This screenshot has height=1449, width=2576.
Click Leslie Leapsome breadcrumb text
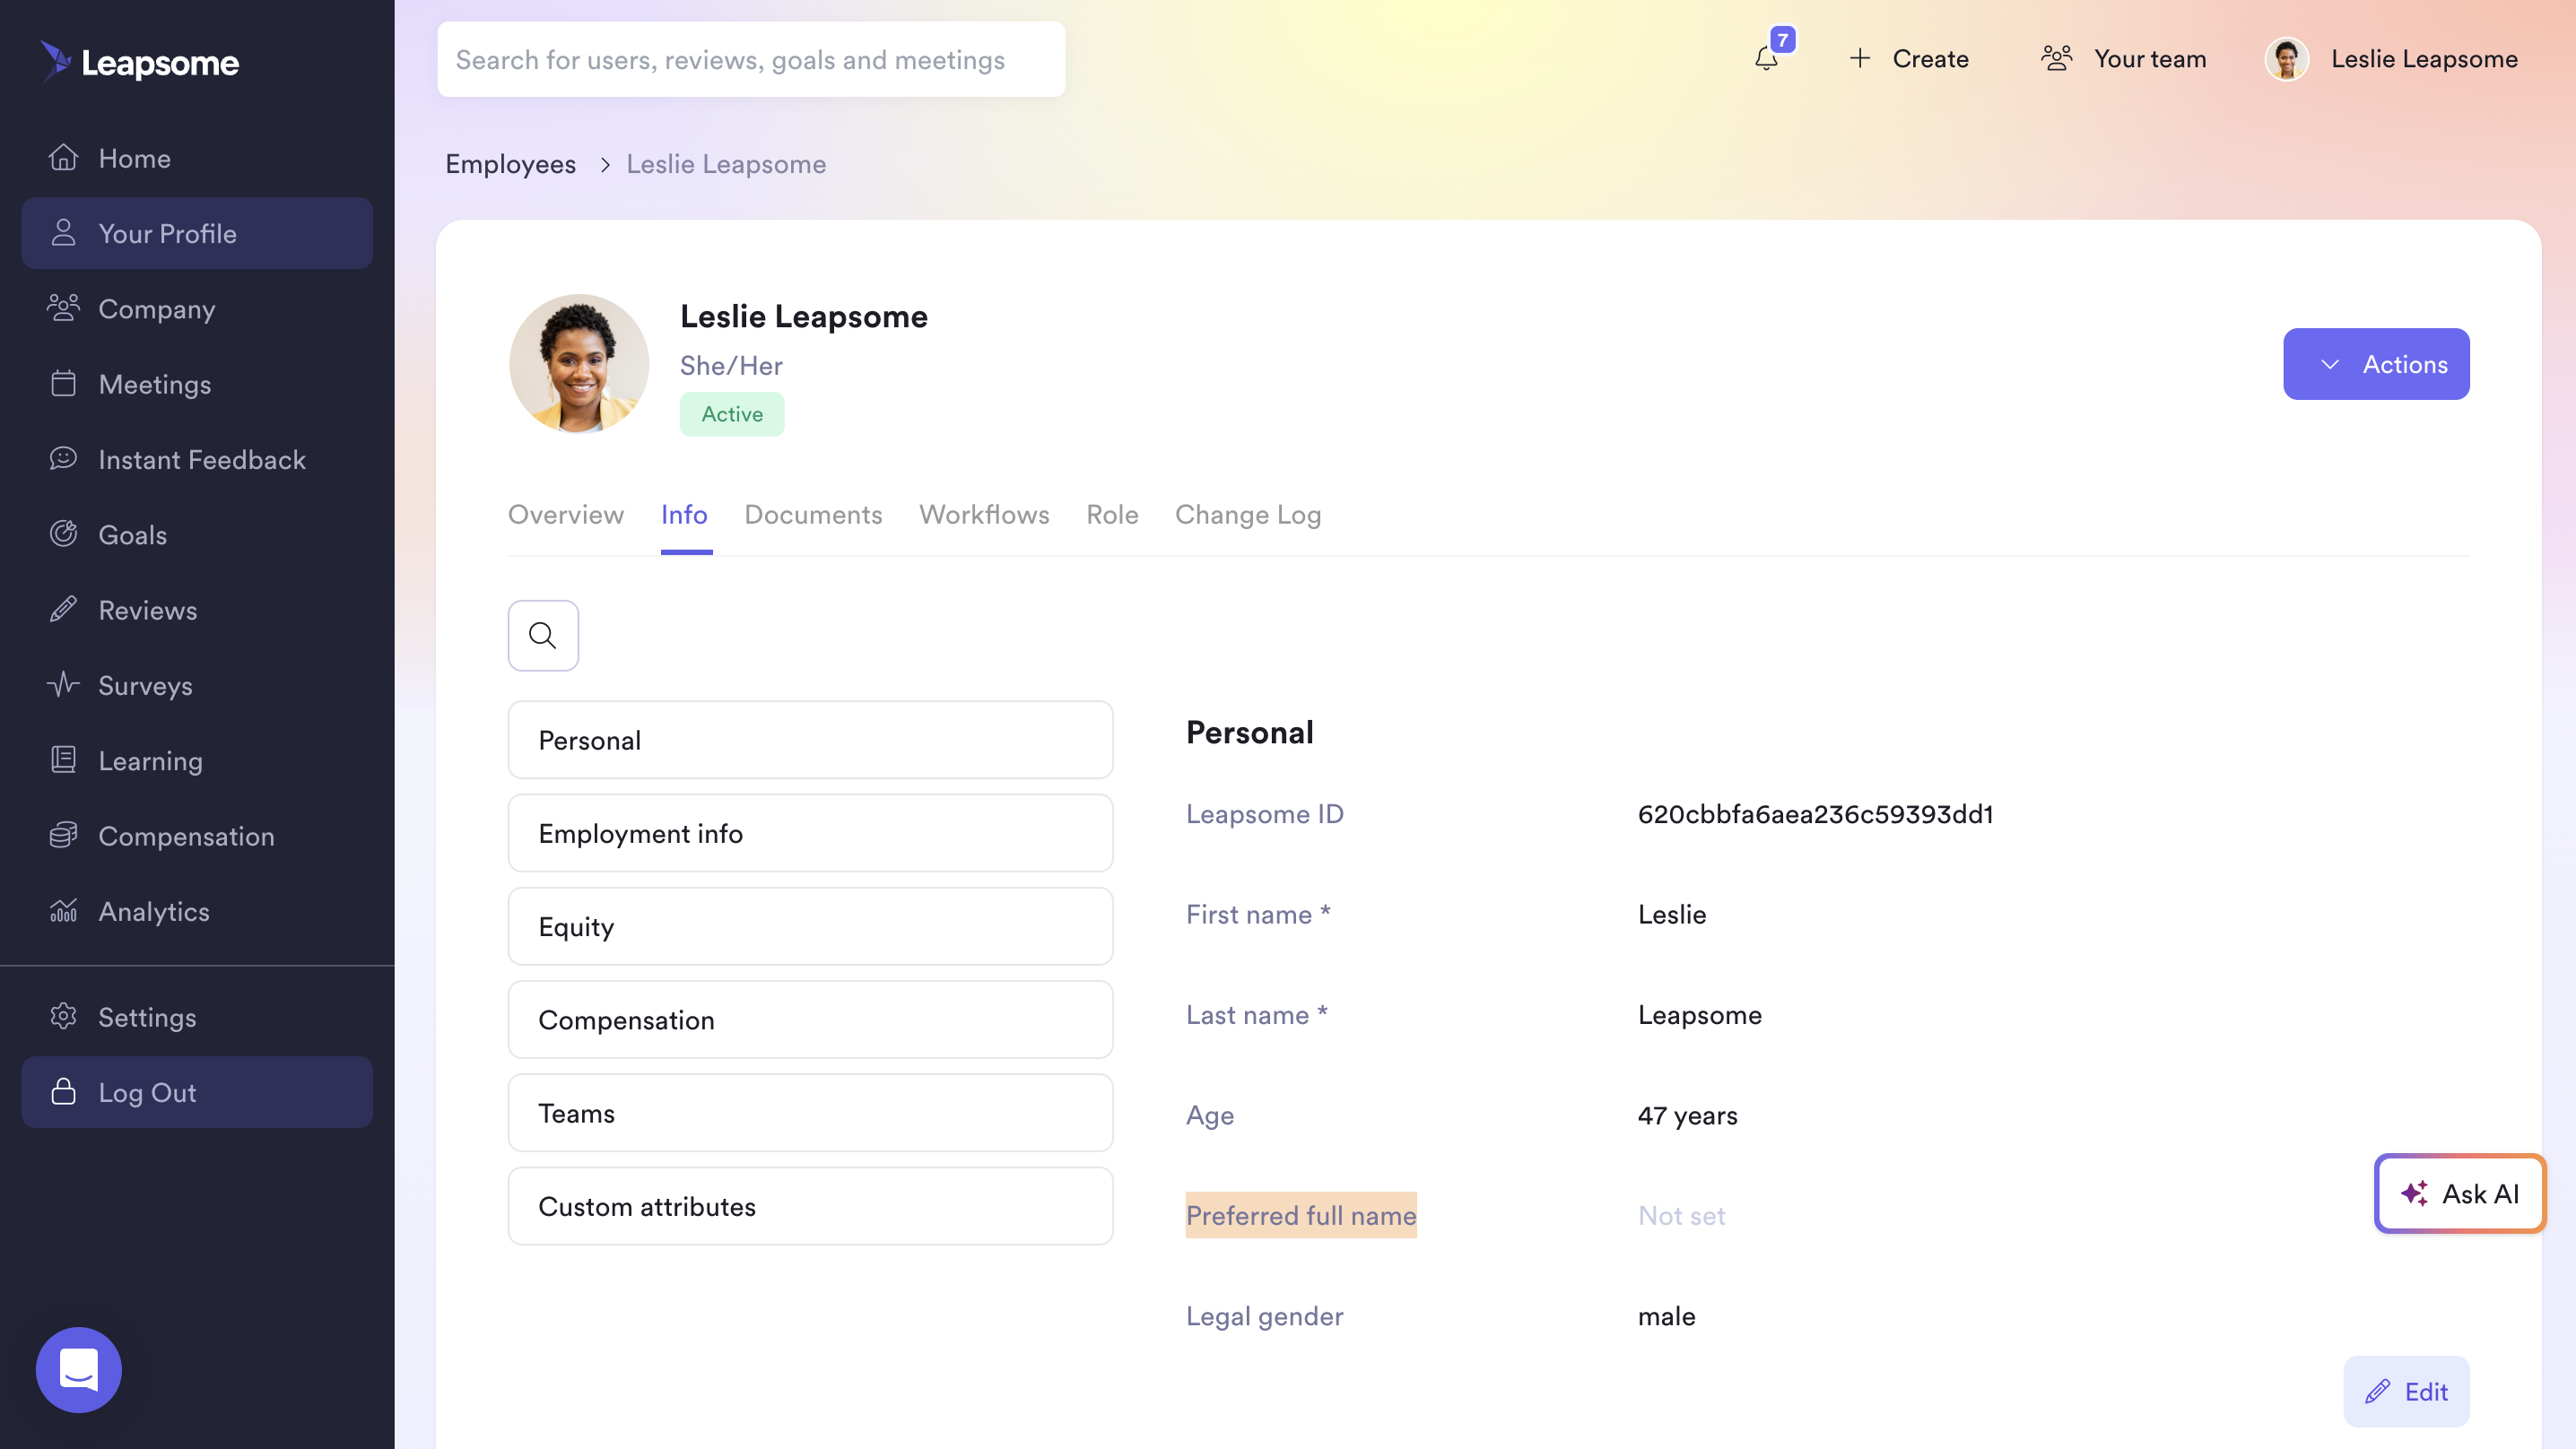(726, 164)
